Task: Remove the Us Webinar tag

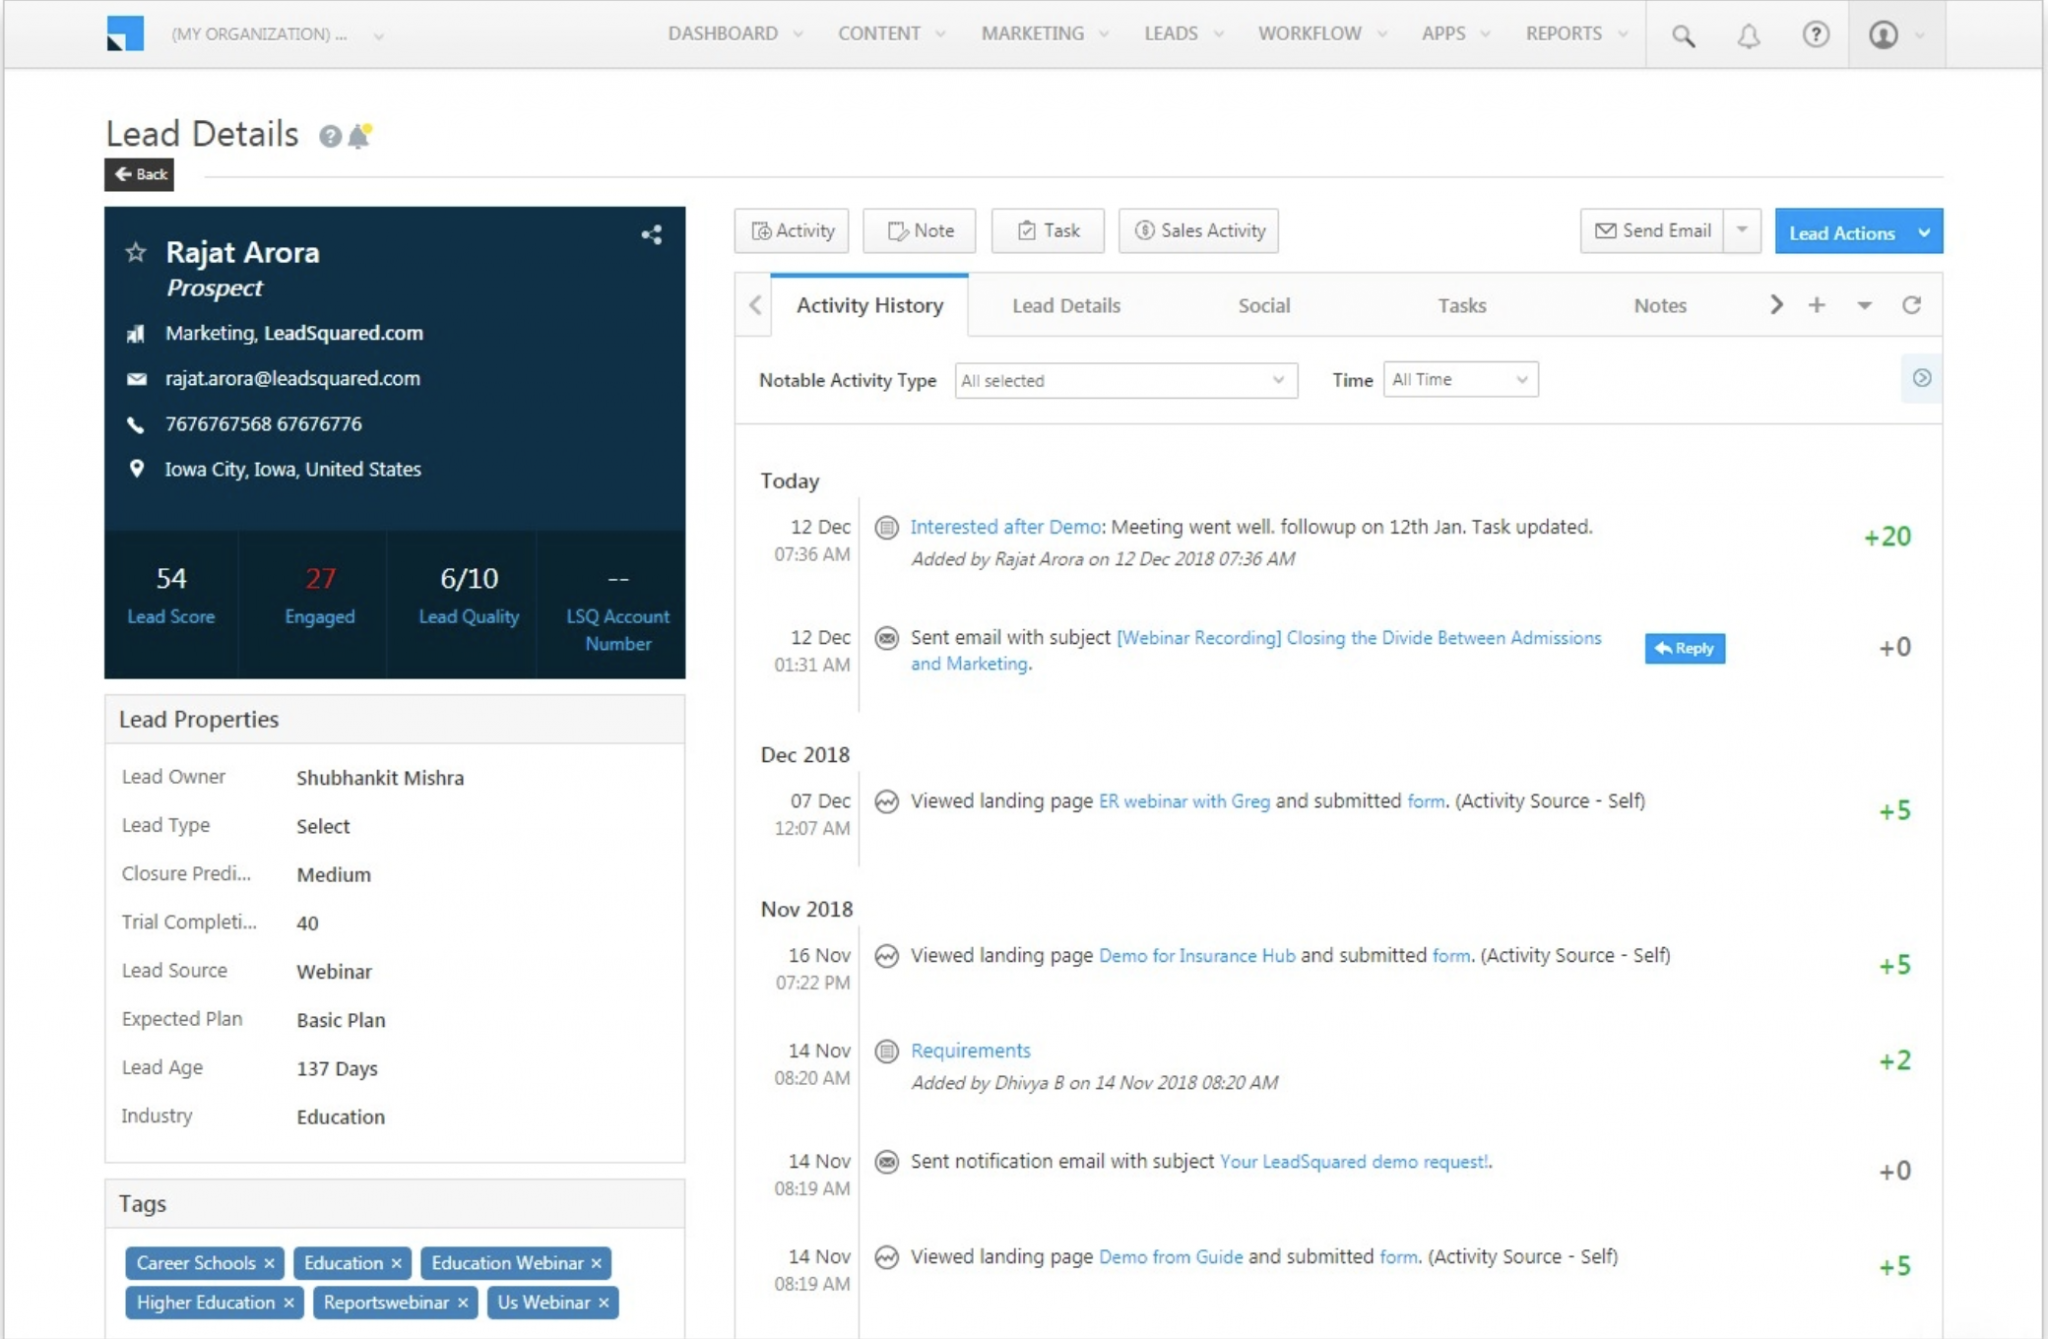Action: point(604,1302)
